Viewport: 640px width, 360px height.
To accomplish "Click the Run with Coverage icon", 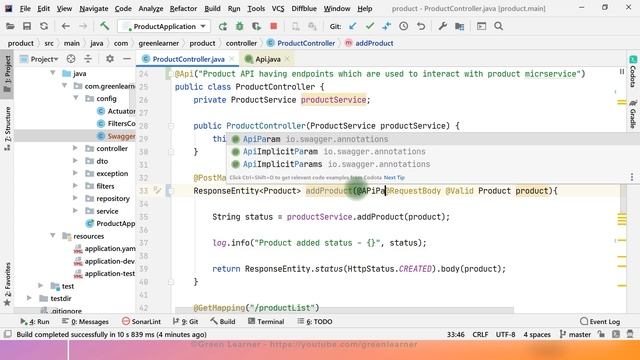I will tap(256, 27).
